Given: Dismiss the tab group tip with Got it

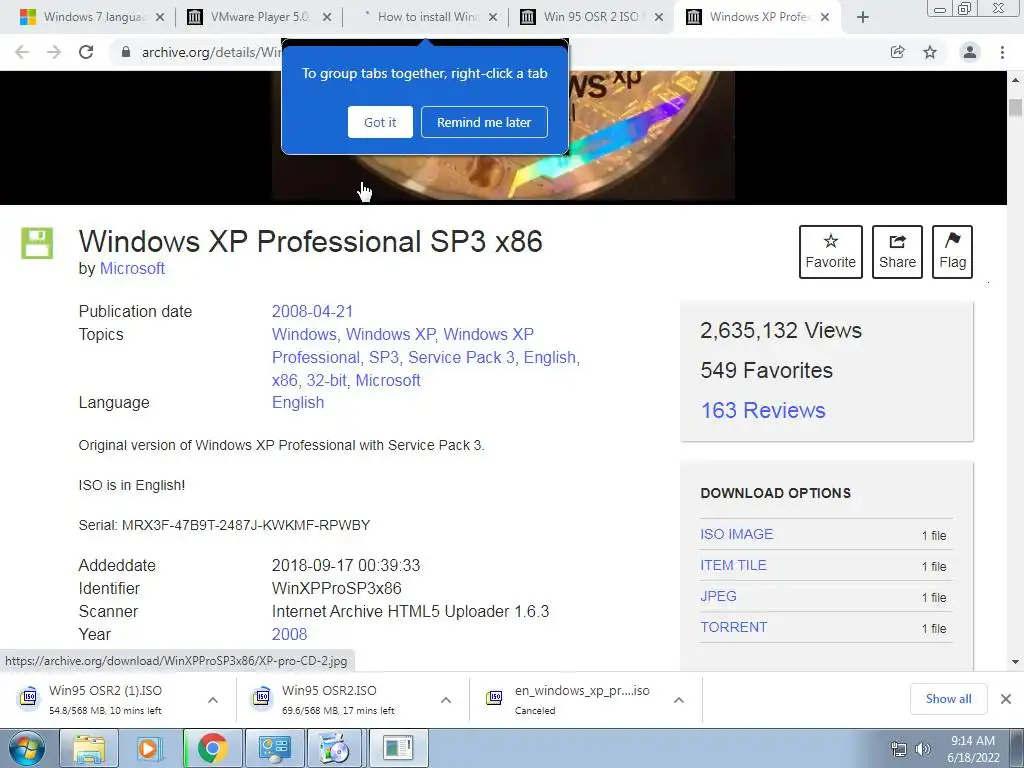Looking at the screenshot, I should tap(380, 122).
